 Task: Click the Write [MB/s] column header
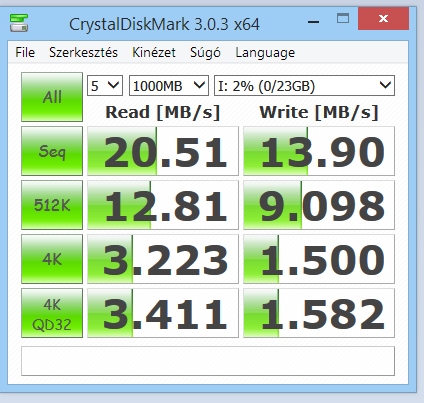[319, 112]
